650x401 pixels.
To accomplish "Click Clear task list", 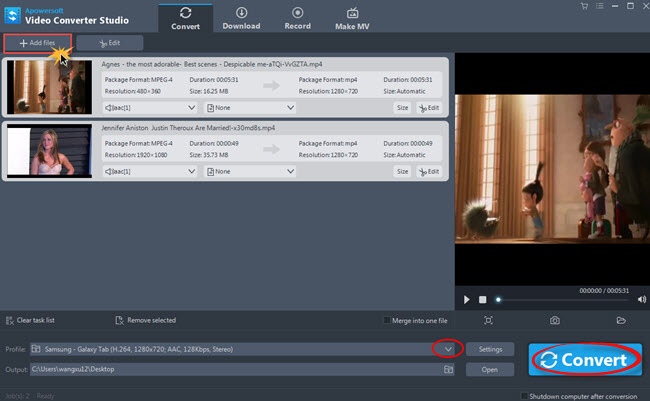I will click(x=30, y=321).
